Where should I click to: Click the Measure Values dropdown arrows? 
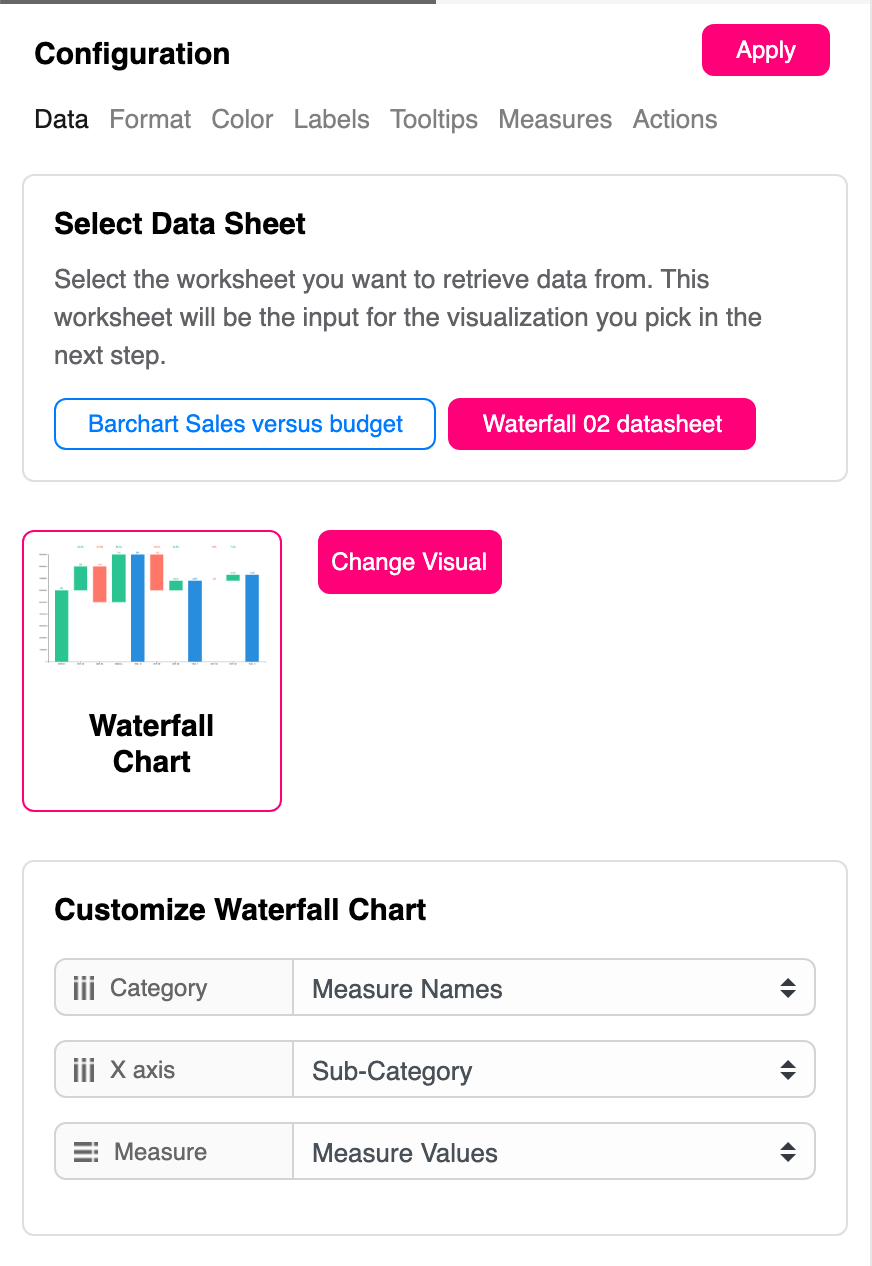pos(788,1153)
